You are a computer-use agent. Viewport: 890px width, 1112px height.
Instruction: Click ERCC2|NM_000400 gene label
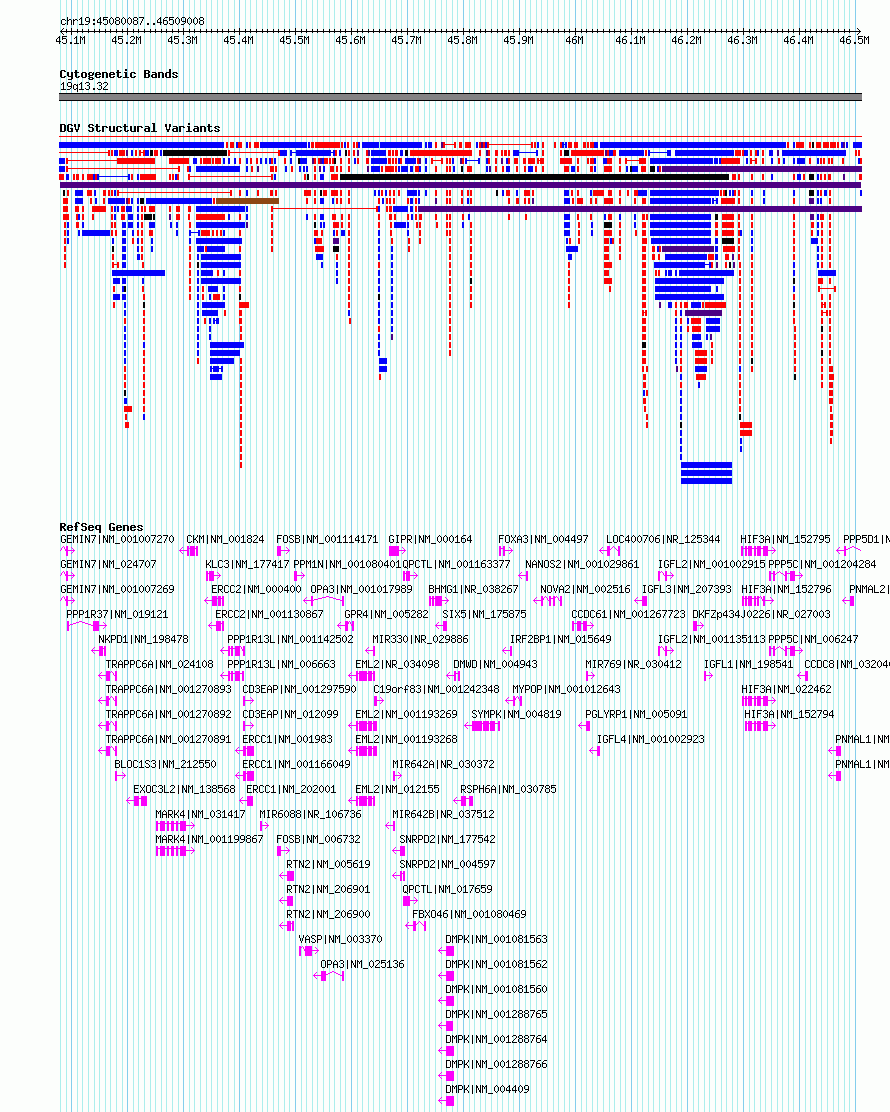(256, 589)
